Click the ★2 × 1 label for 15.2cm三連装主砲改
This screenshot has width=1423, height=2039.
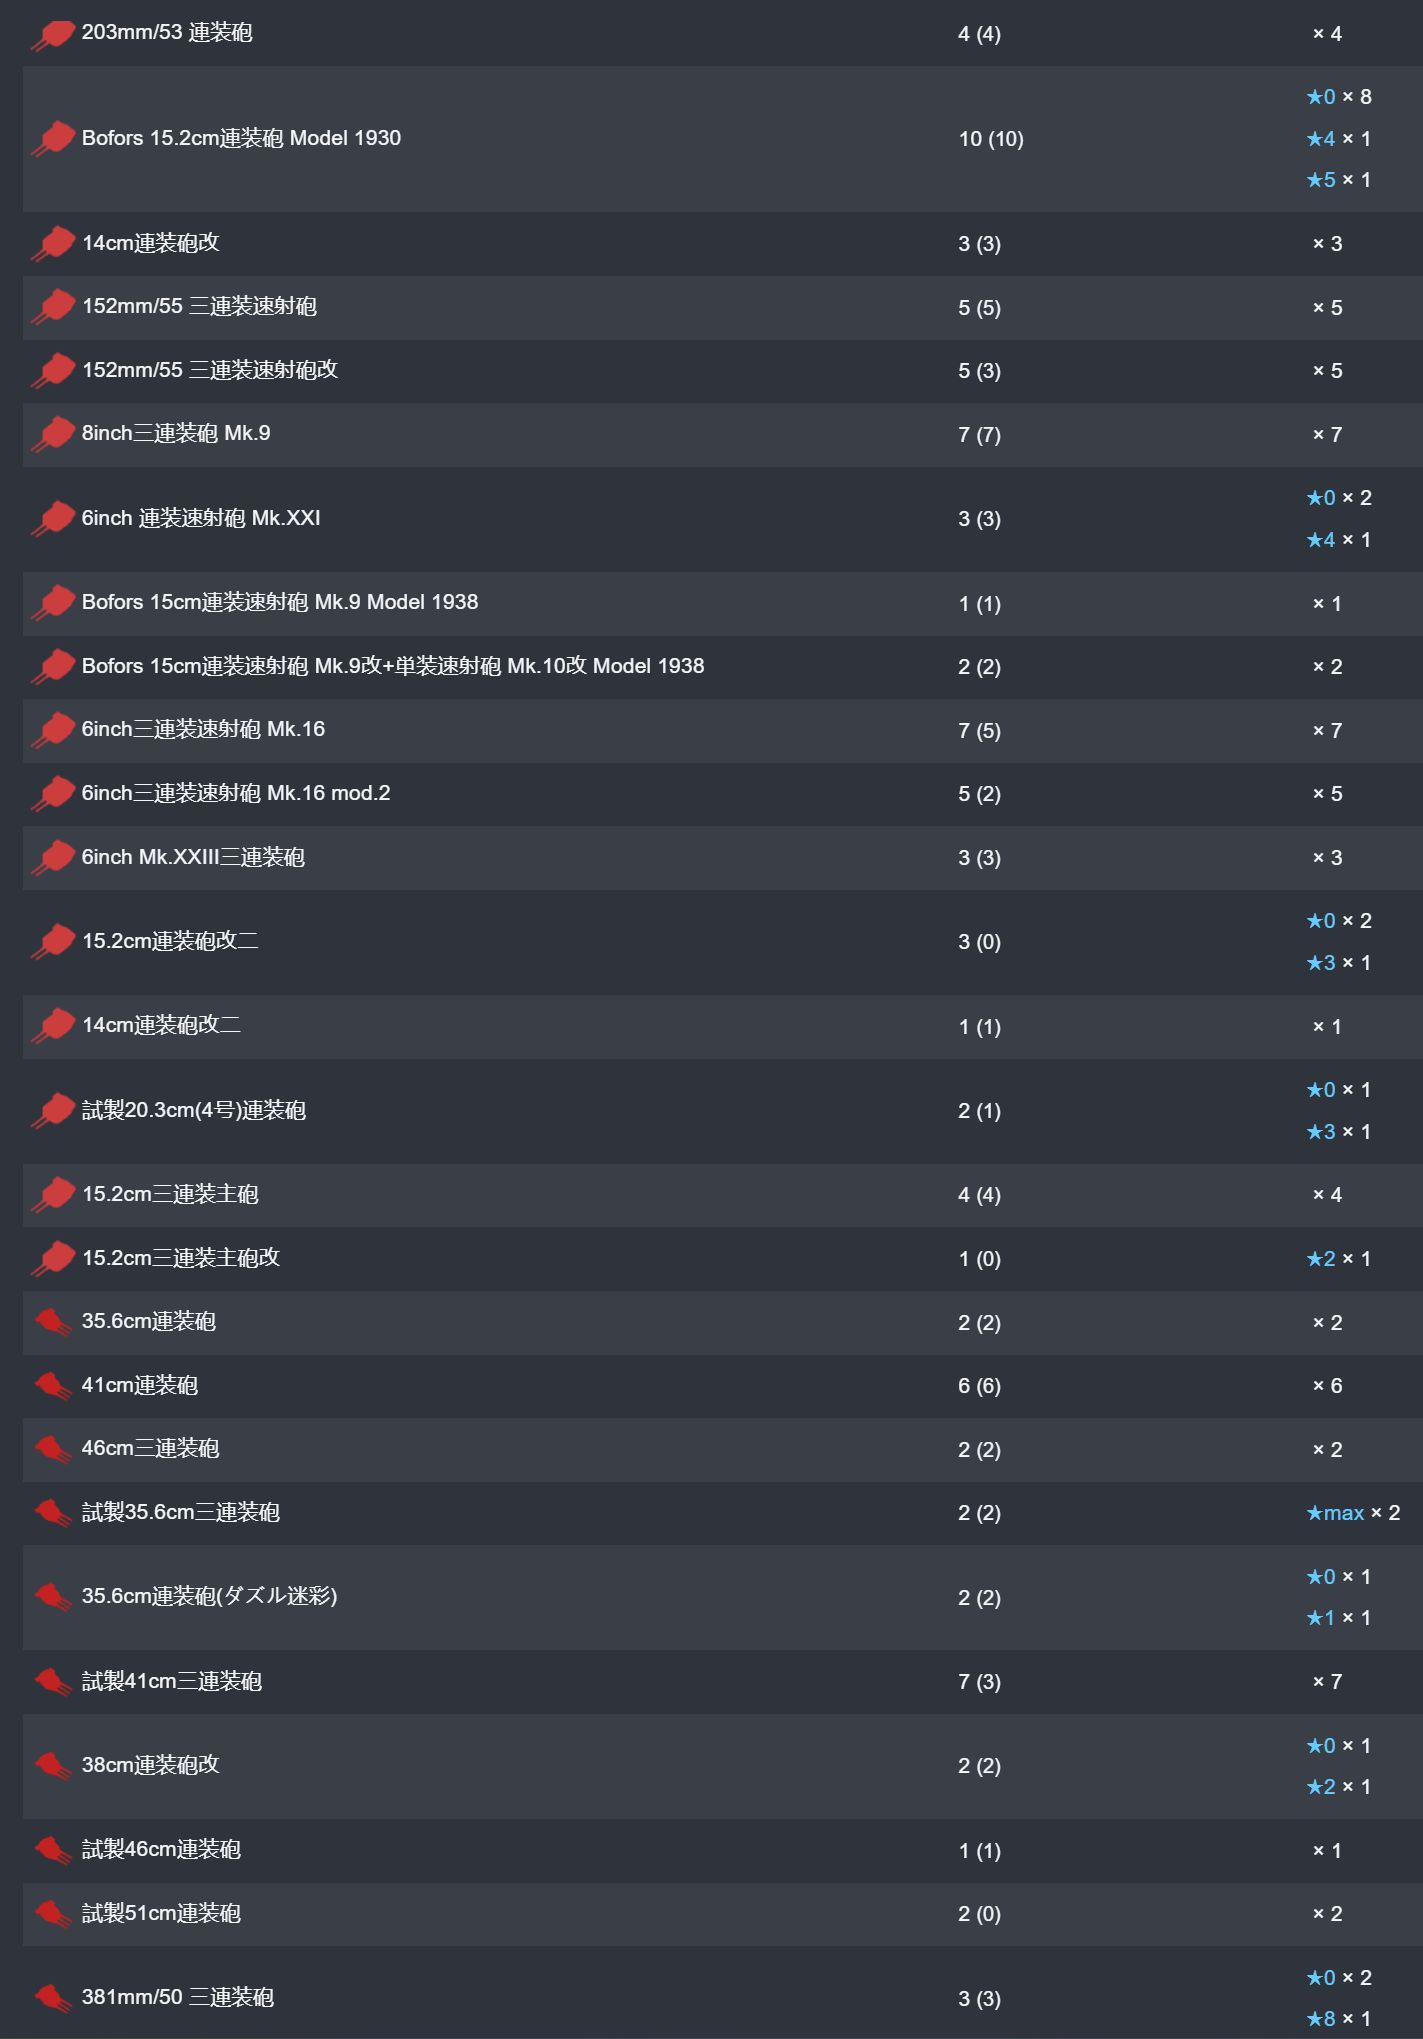[1338, 1259]
